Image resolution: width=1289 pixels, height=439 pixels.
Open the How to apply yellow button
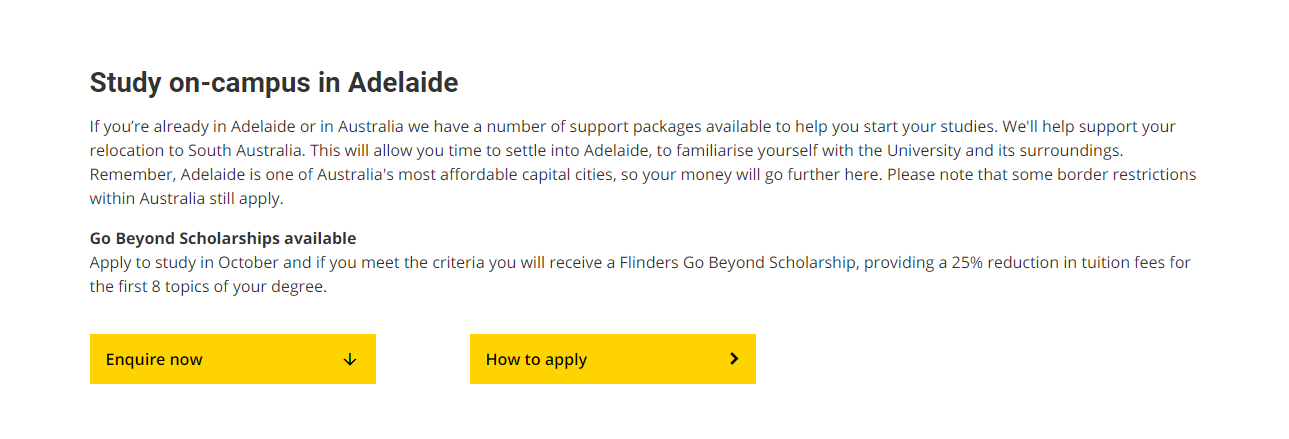[613, 359]
